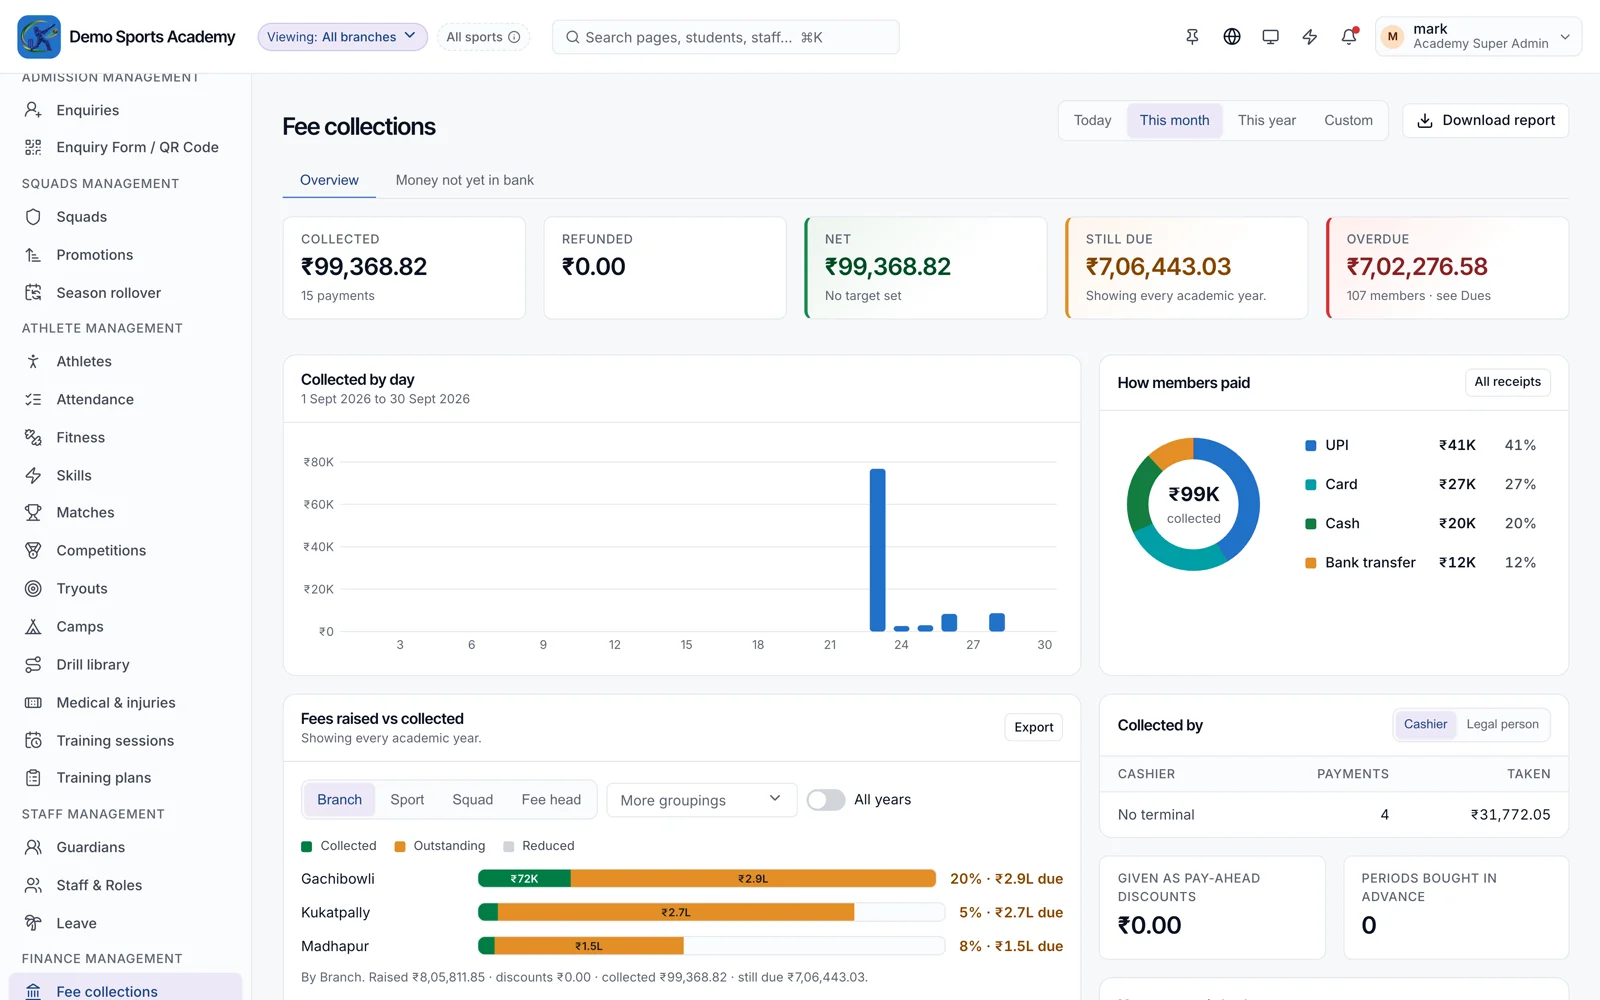Click the Guardians icon in the sidebar
This screenshot has height=1000, width=1600.
[x=33, y=847]
